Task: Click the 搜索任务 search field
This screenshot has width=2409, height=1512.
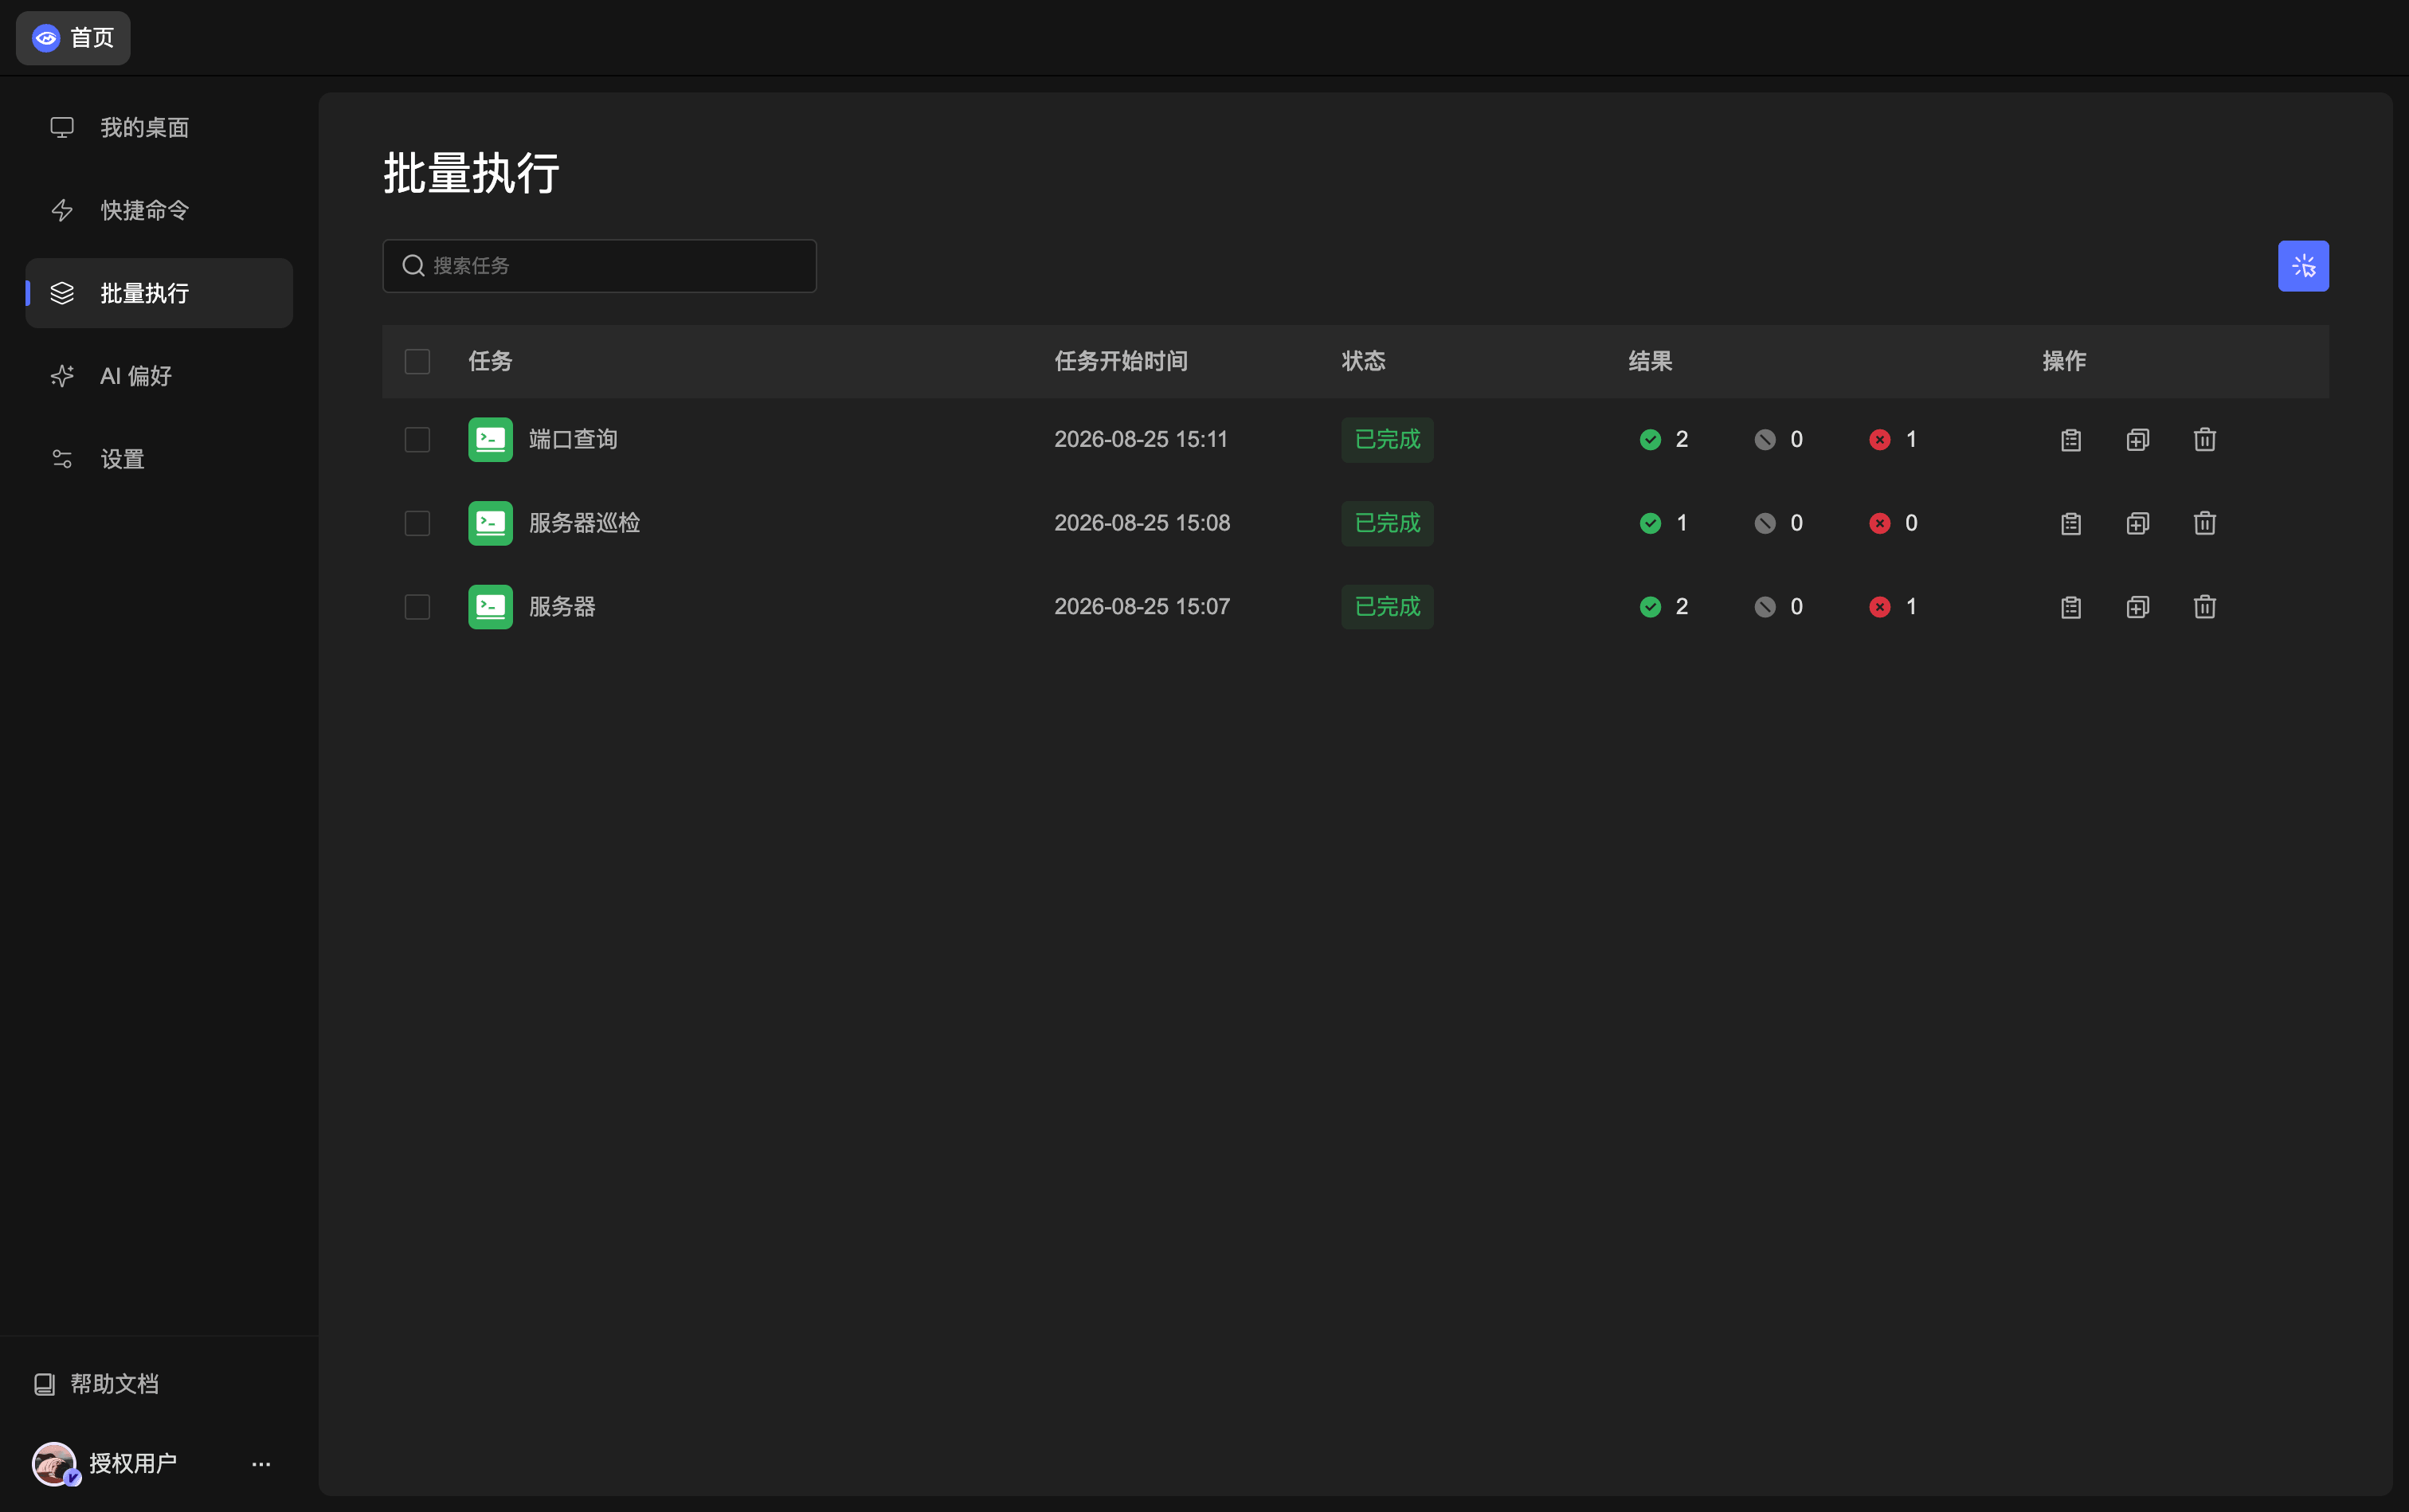Action: [599, 266]
